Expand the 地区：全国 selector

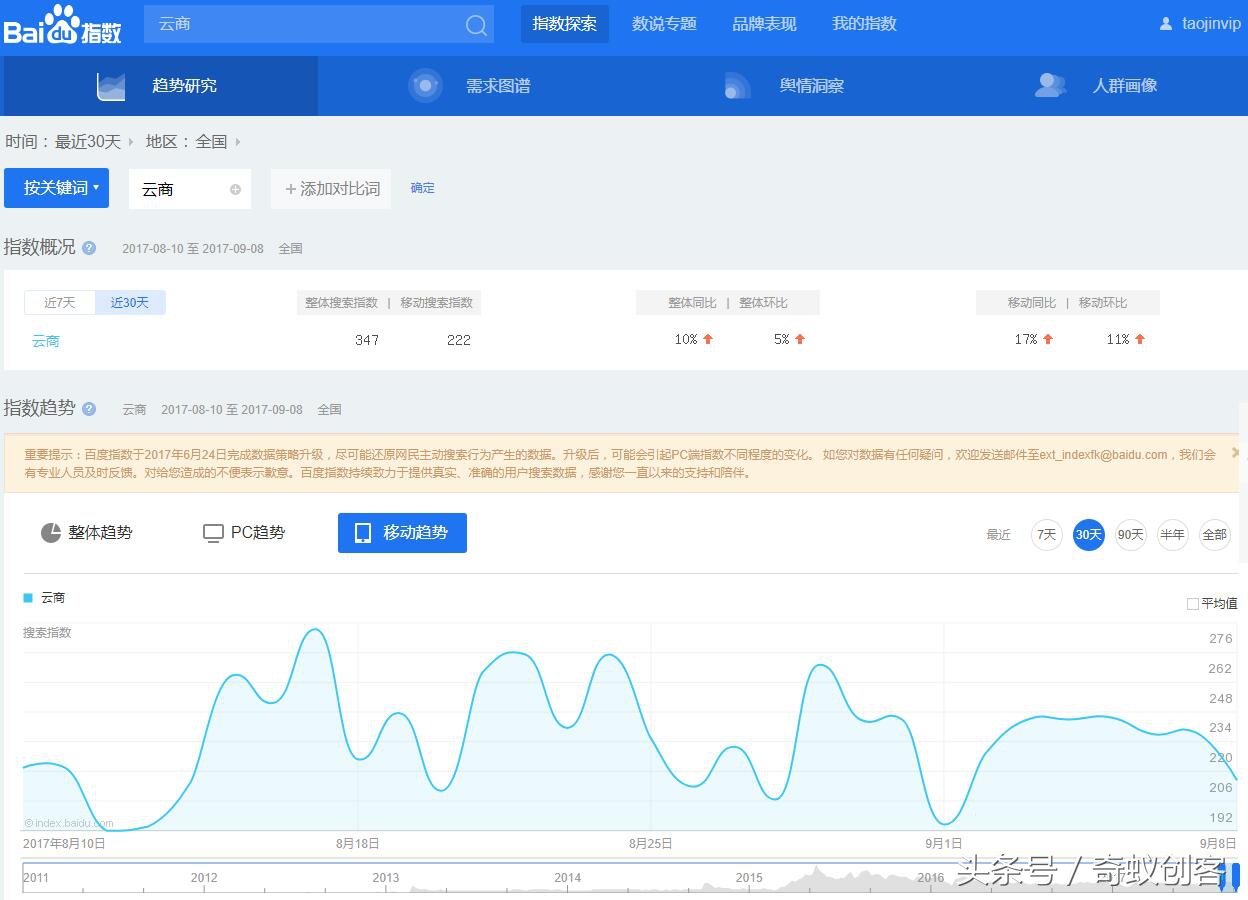tap(194, 142)
